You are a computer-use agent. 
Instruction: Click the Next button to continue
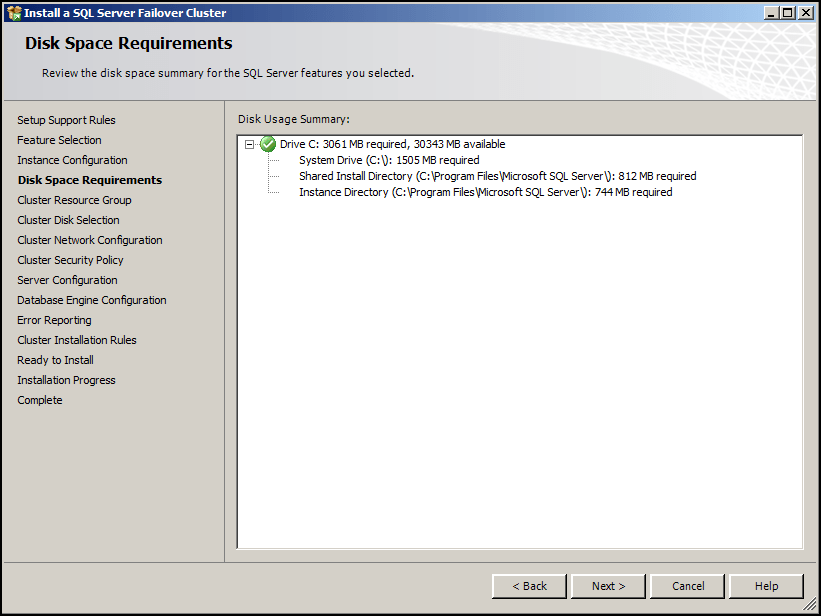608,586
